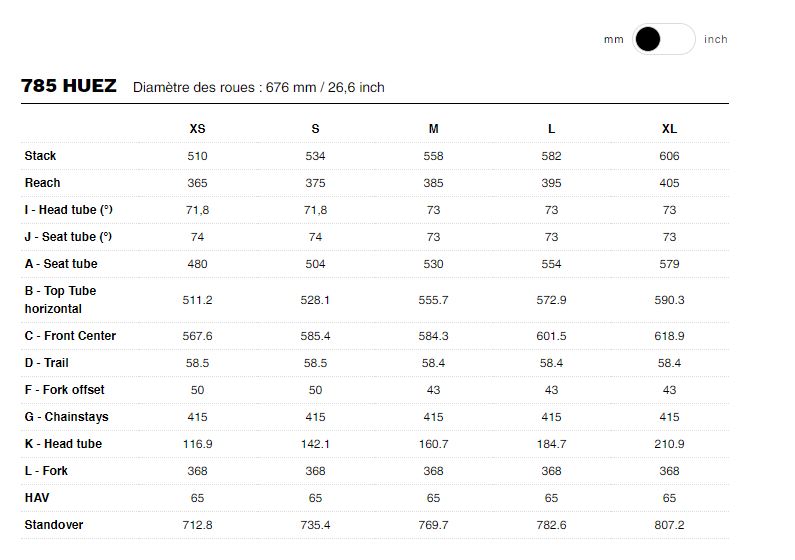Click the Stack row label
Viewport: 795px width, 560px height.
tap(40, 156)
